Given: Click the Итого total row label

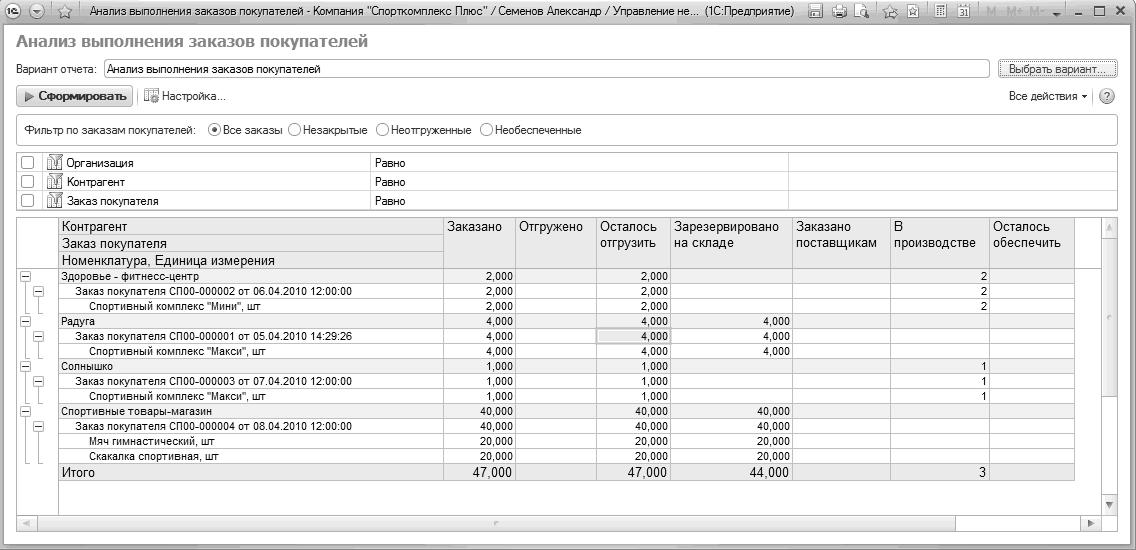Looking at the screenshot, I should 78,472.
